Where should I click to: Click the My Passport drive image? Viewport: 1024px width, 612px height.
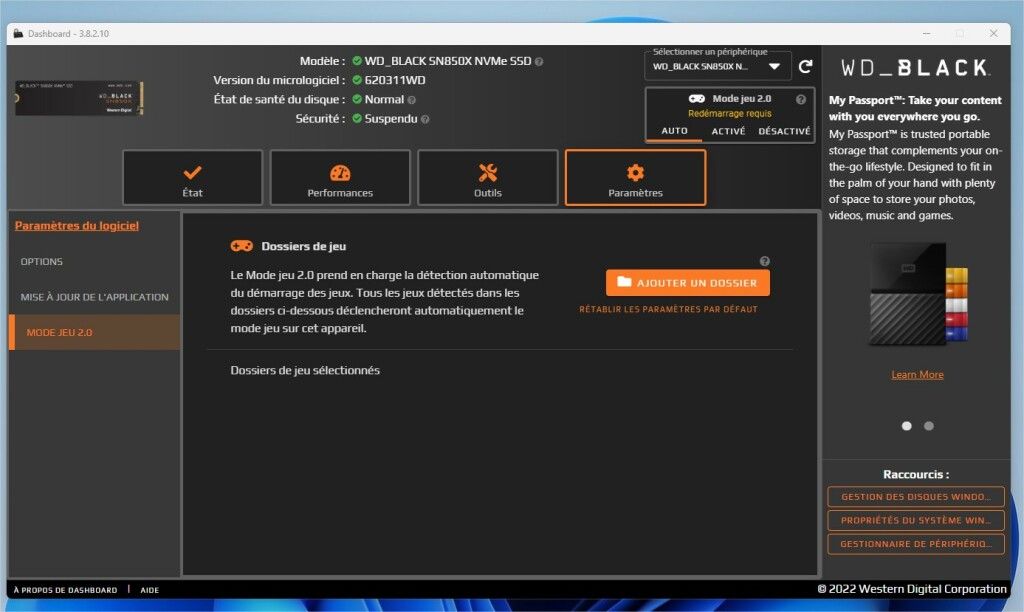[918, 295]
